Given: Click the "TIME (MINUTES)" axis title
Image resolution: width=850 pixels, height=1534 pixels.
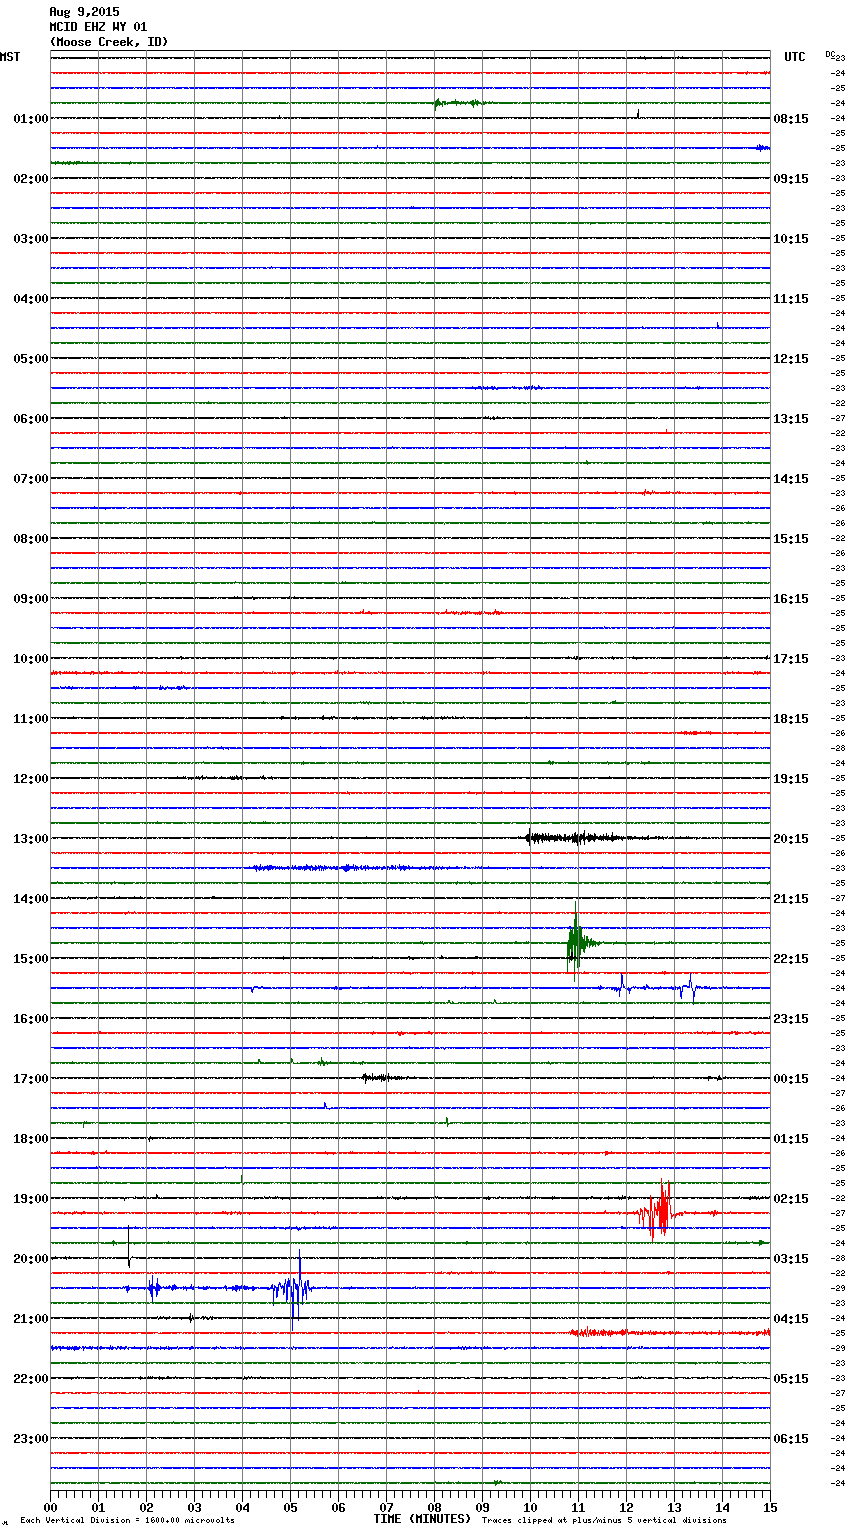Looking at the screenshot, I should 422,1519.
